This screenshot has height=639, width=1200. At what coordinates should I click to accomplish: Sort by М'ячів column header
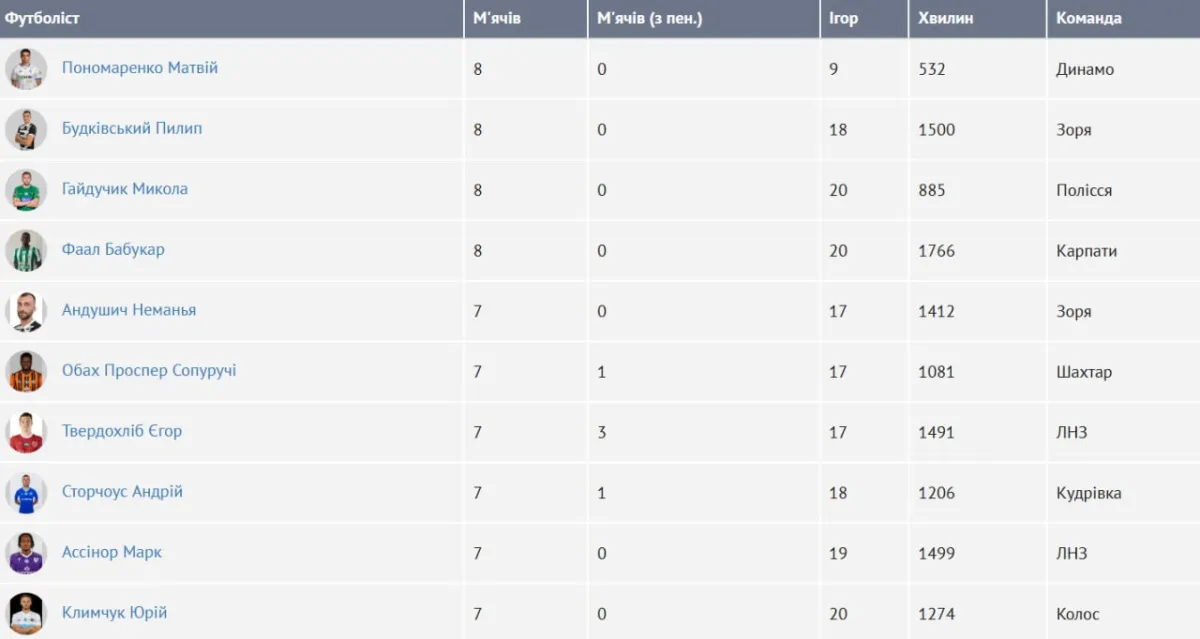(497, 18)
